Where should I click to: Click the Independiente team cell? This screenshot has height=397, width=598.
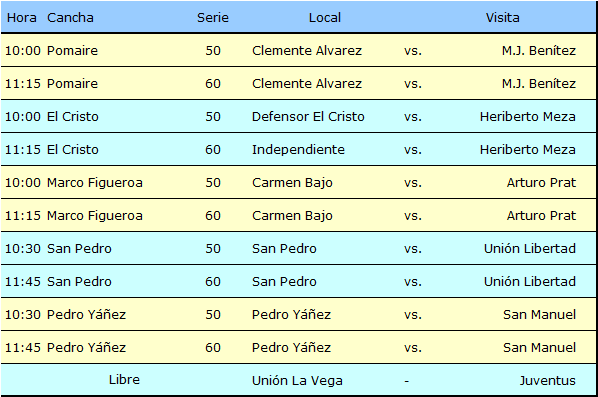tap(298, 149)
